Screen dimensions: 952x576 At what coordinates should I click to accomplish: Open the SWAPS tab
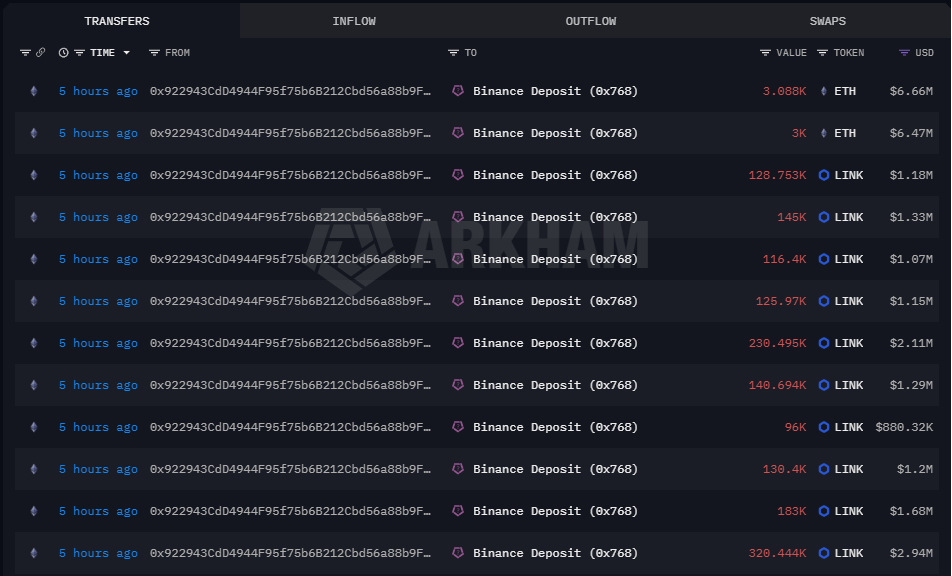click(827, 21)
